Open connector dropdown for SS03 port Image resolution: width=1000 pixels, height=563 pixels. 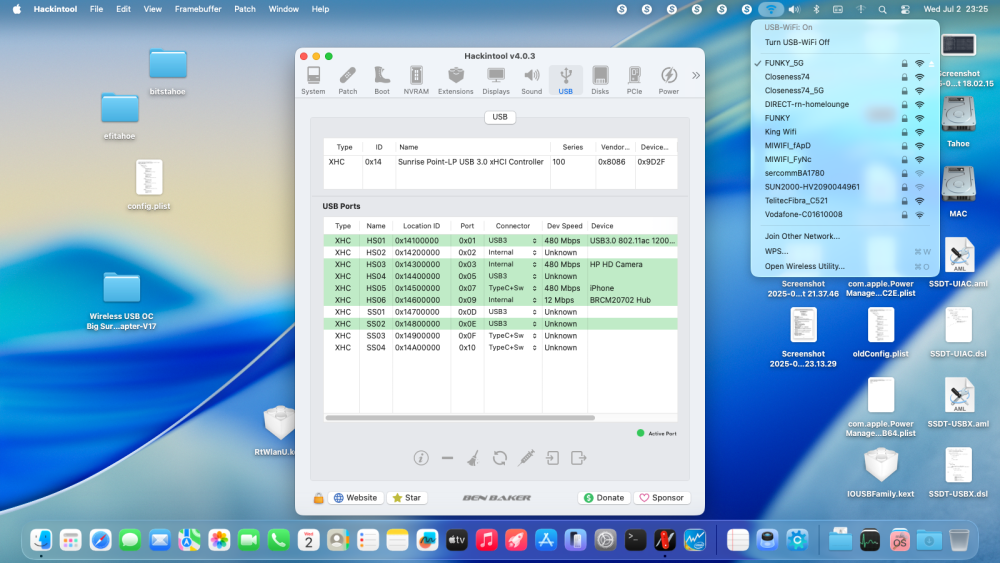(534, 336)
